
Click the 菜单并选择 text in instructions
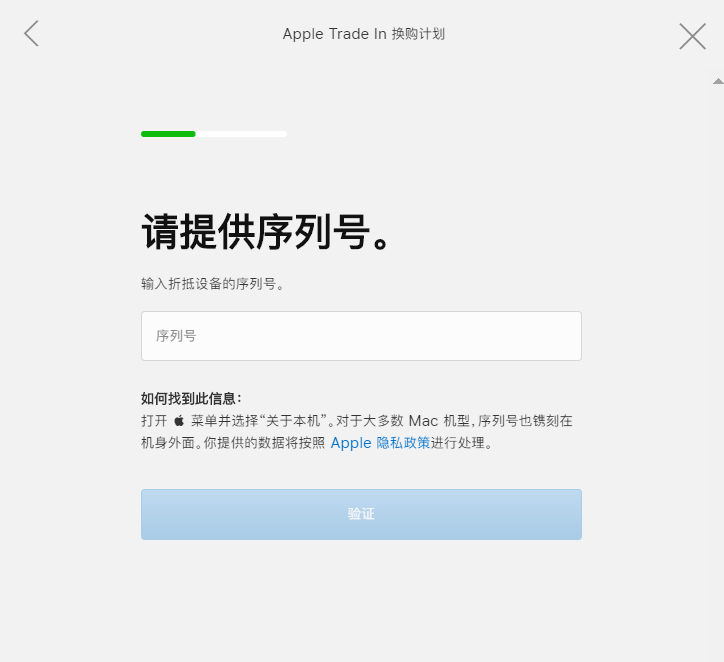(x=224, y=421)
